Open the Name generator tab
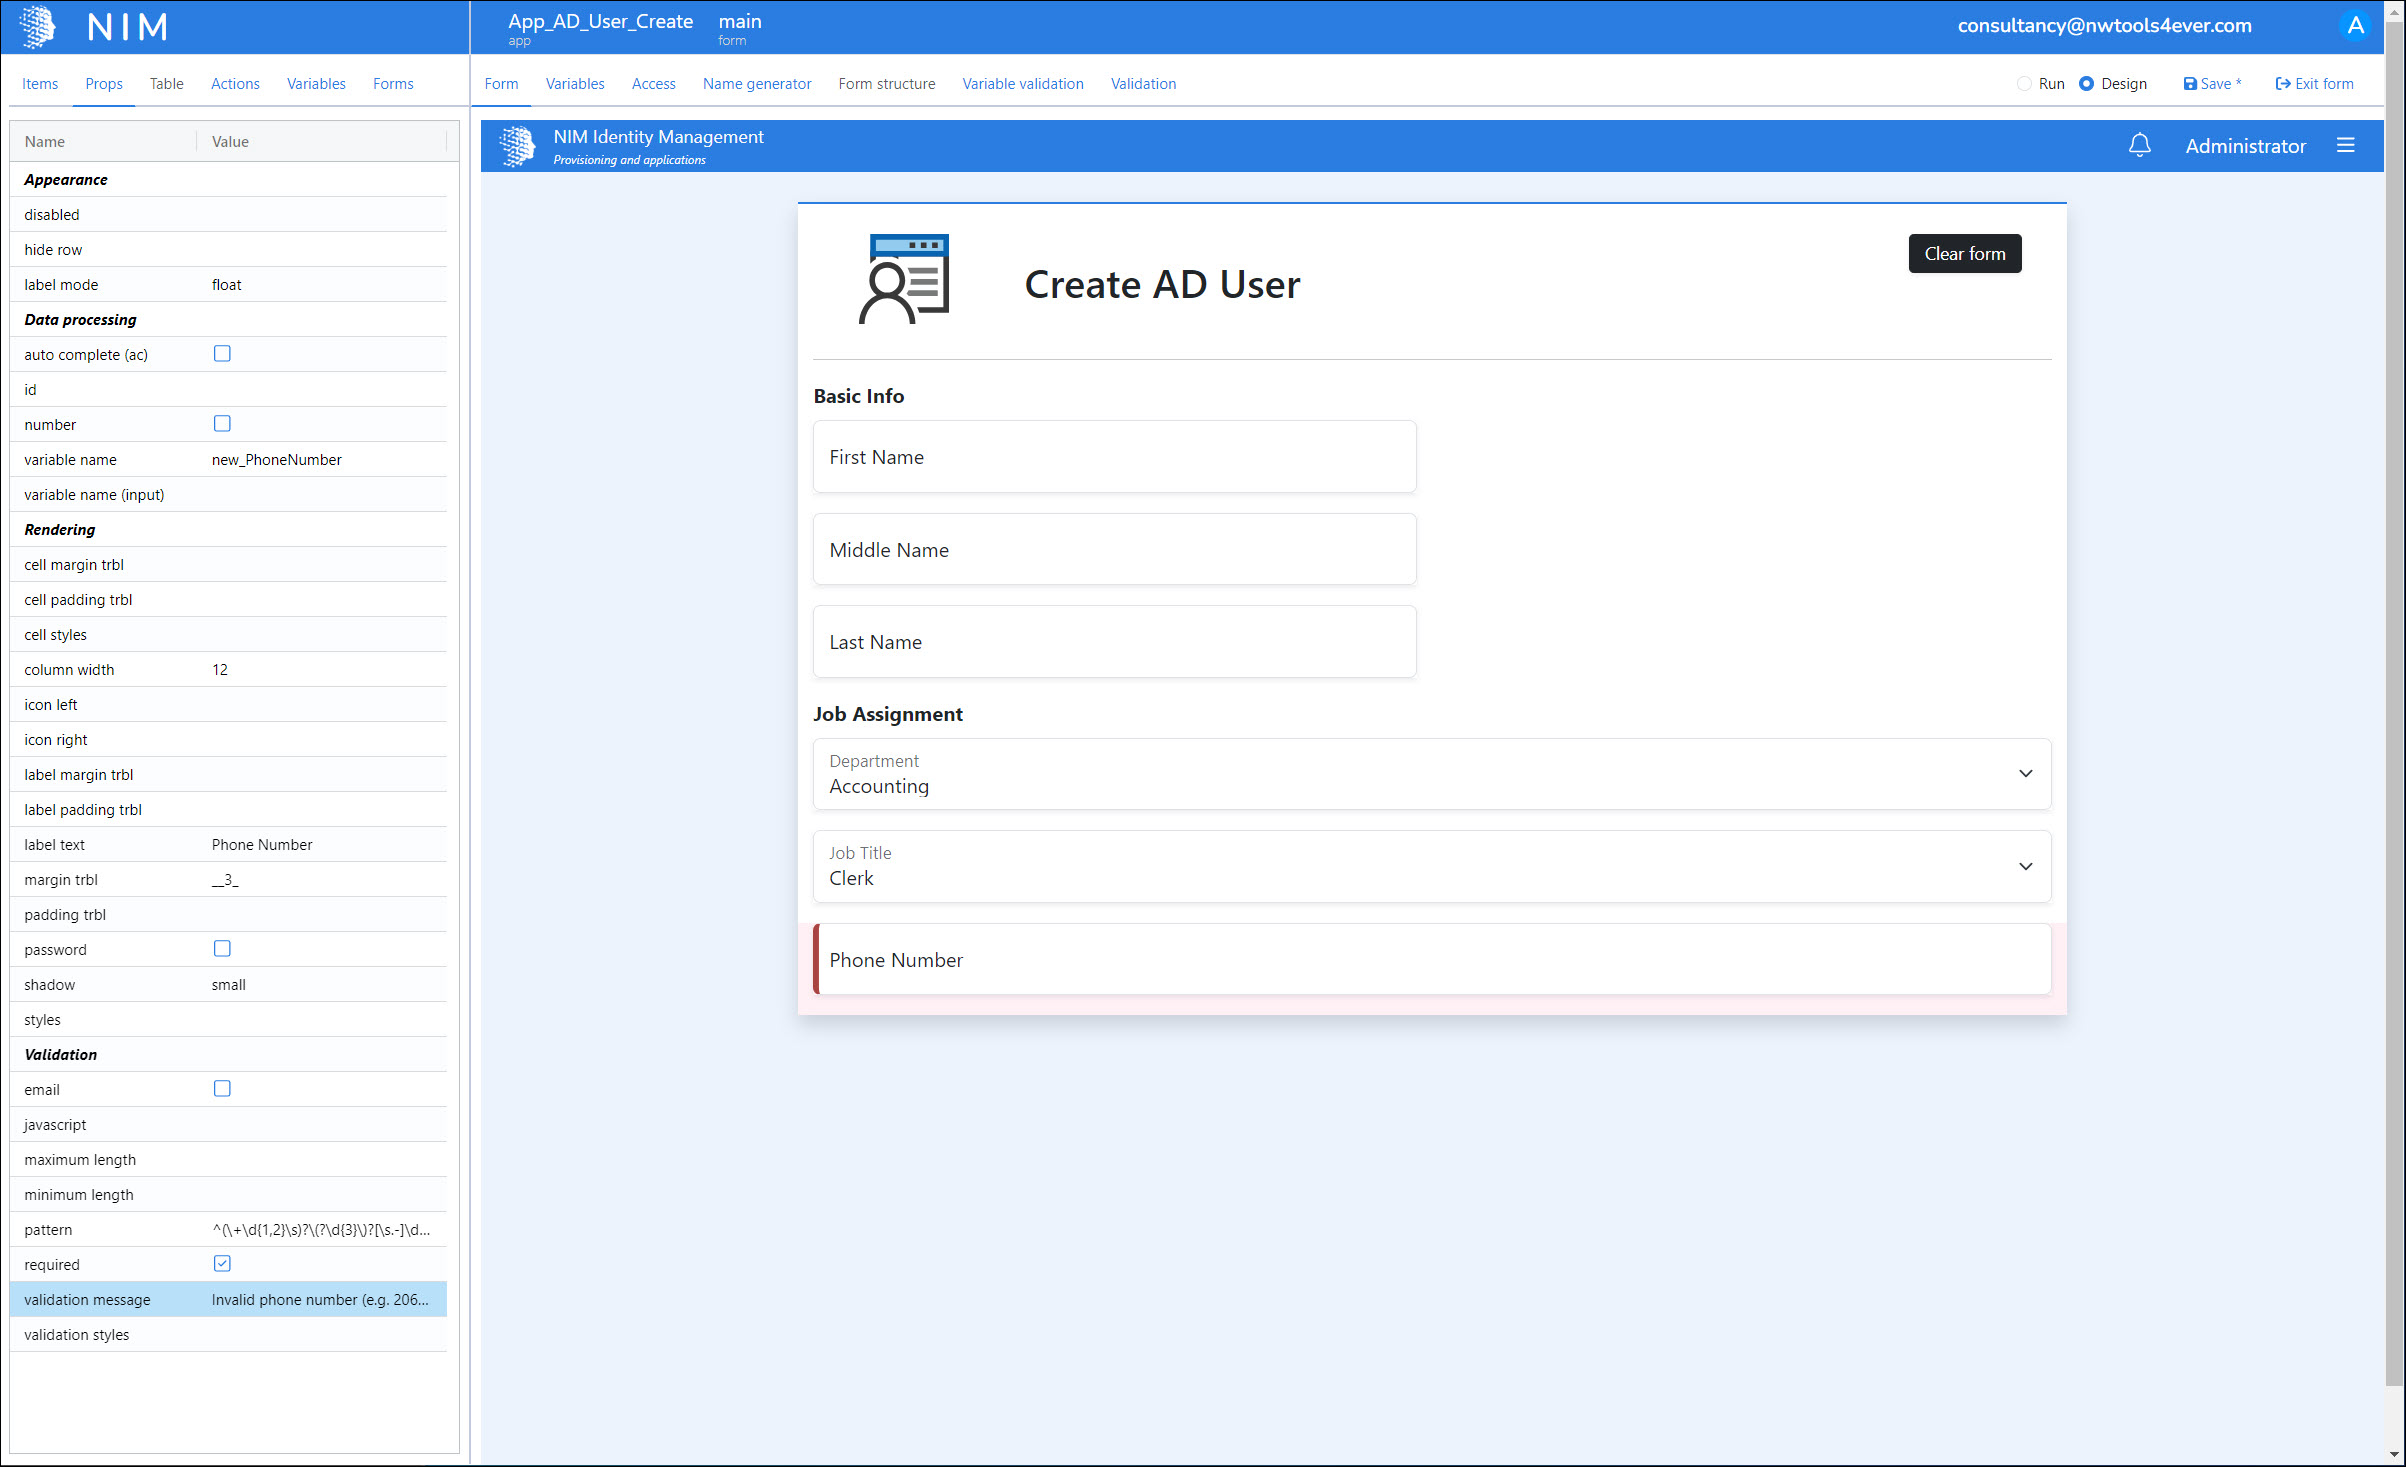This screenshot has height=1467, width=2406. pos(756,84)
